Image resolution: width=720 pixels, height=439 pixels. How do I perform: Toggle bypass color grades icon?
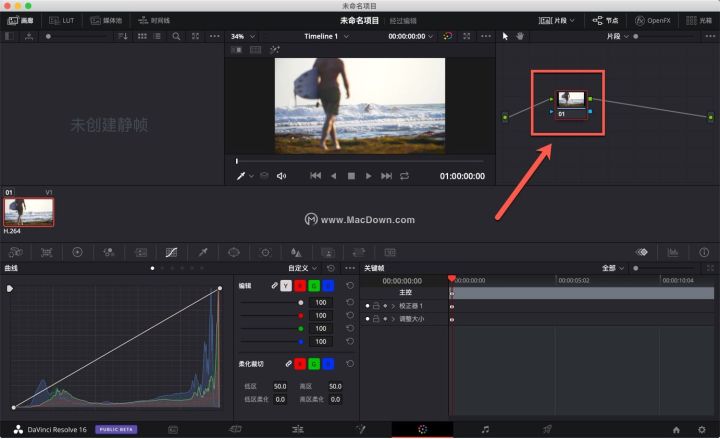[448, 36]
